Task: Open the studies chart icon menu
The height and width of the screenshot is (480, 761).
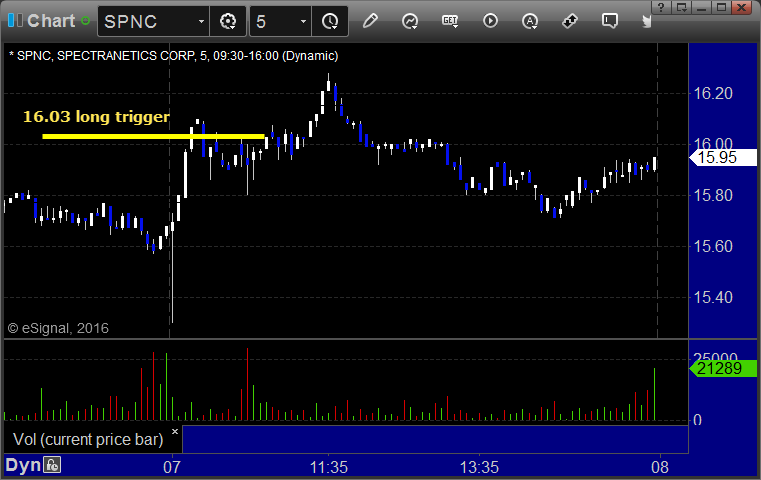Action: click(410, 21)
